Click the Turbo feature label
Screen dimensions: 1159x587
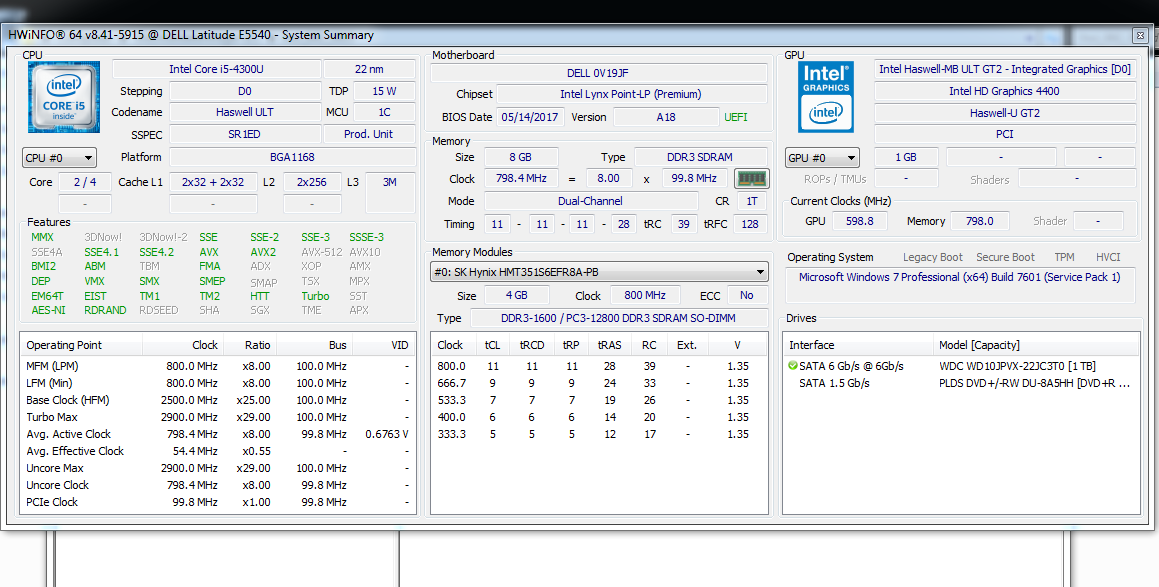point(315,296)
